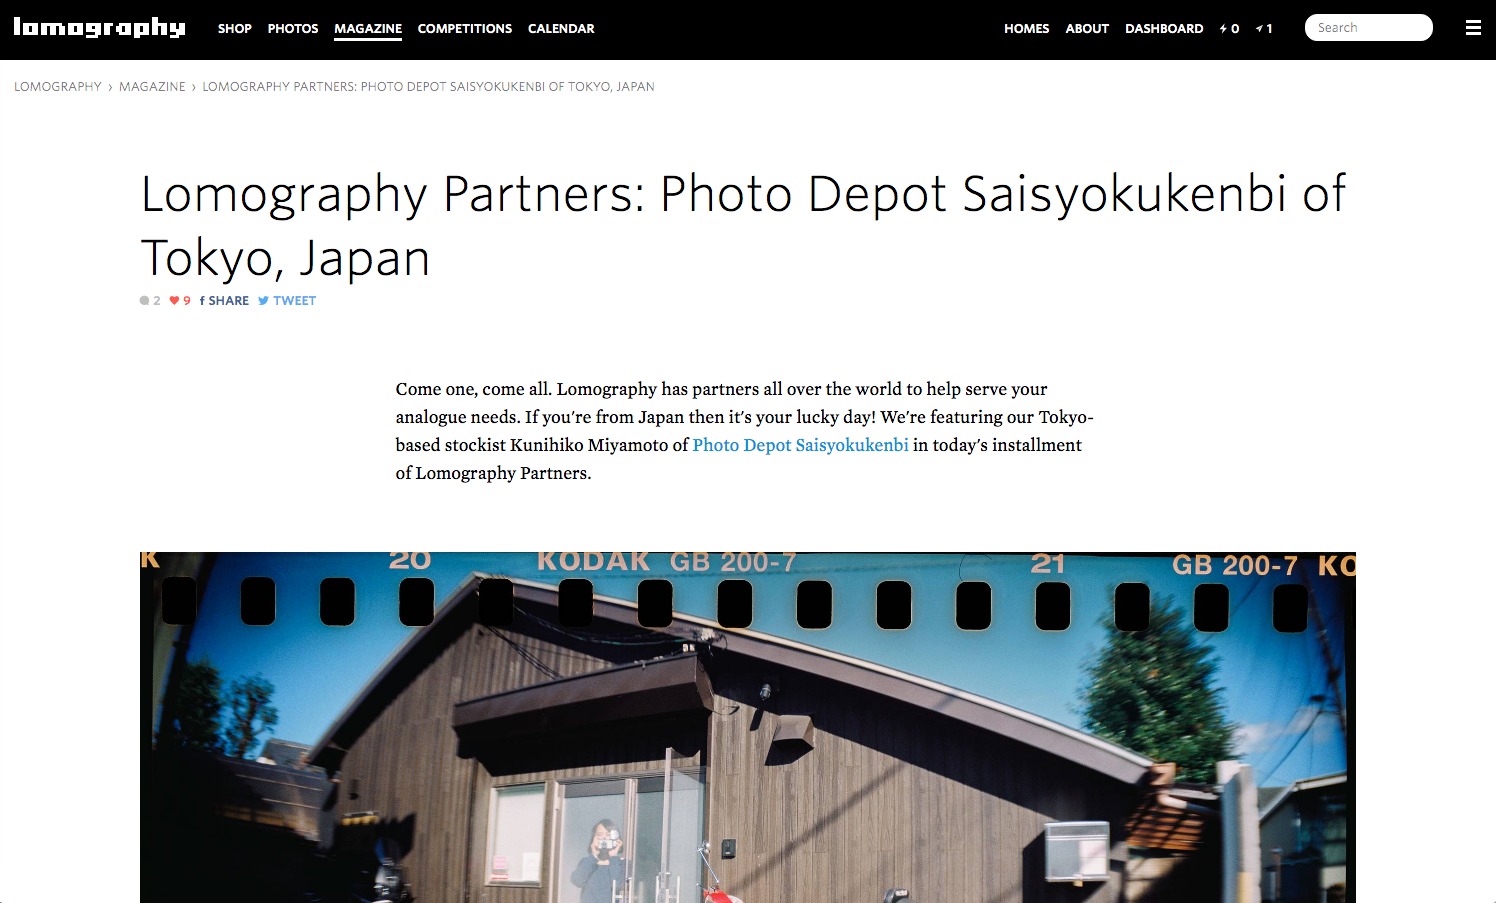This screenshot has height=903, width=1496.
Task: Open the Homes link
Action: 1027,28
